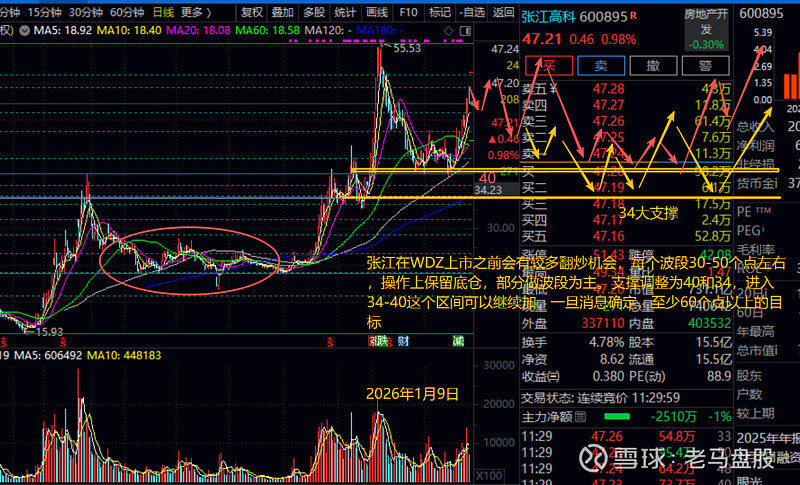The height and width of the screenshot is (485, 800).
Task: Toggle the side panel layout icon
Action: 465,31
